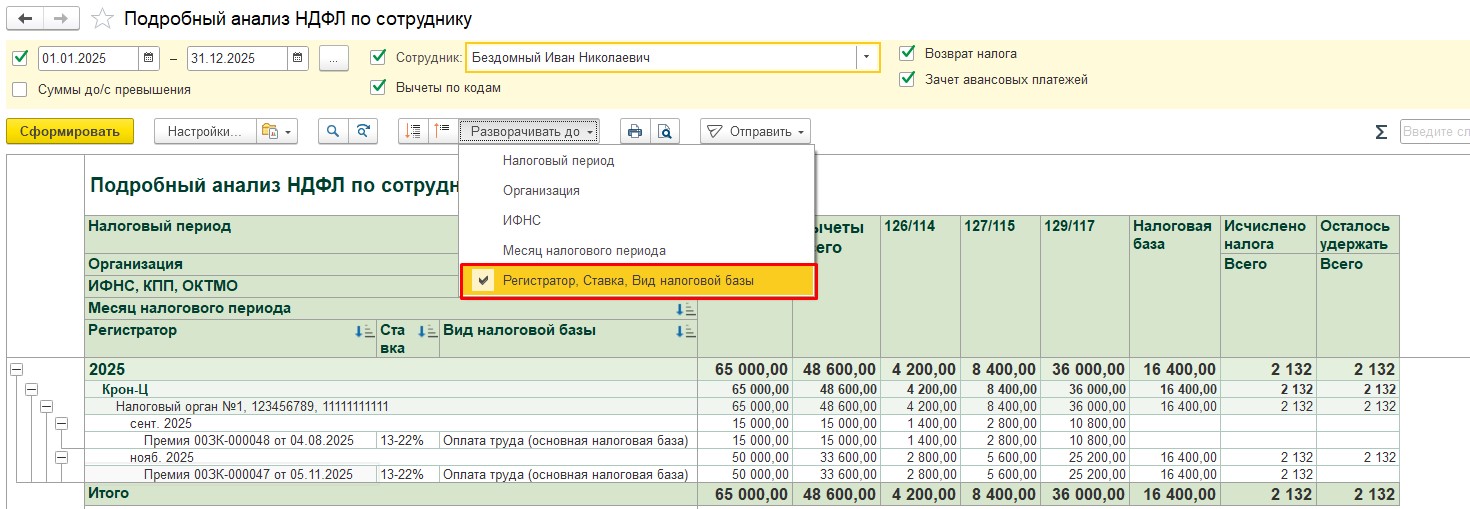Click the back navigation arrow
Screen dimensions: 1470x509
coord(26,19)
